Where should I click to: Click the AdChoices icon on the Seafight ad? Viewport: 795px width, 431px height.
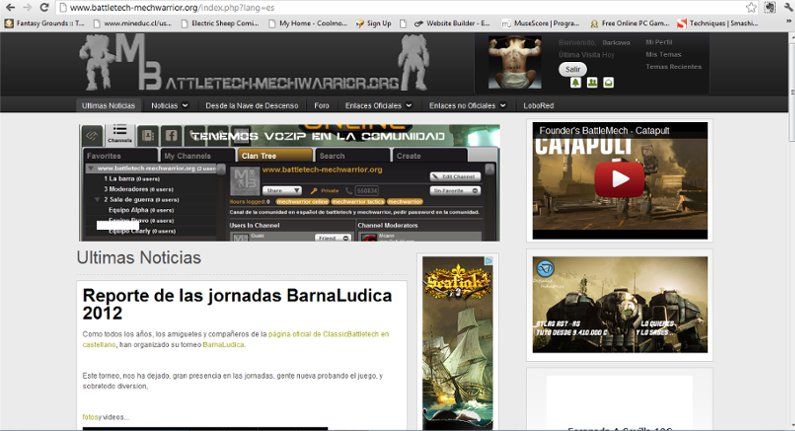(x=489, y=261)
